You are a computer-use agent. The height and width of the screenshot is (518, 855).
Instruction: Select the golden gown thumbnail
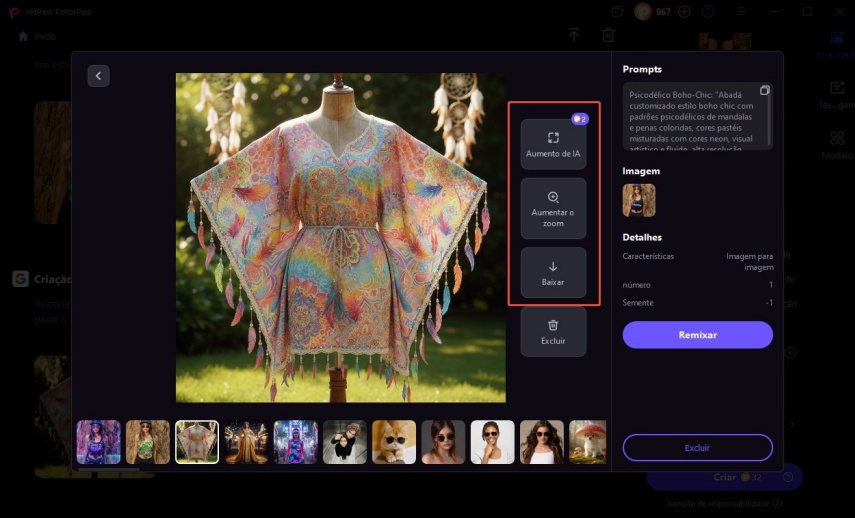pyautogui.click(x=246, y=441)
